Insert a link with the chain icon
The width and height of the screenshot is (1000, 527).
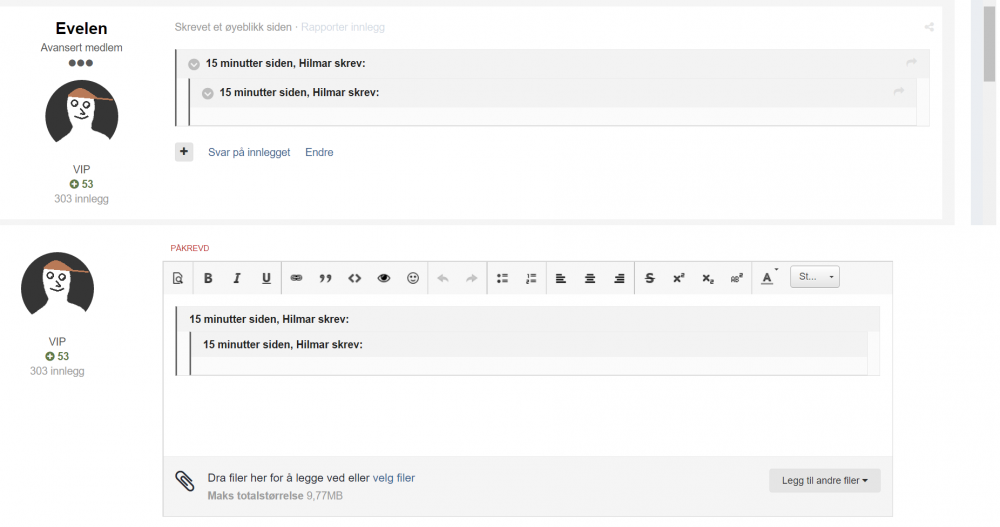[x=296, y=278]
